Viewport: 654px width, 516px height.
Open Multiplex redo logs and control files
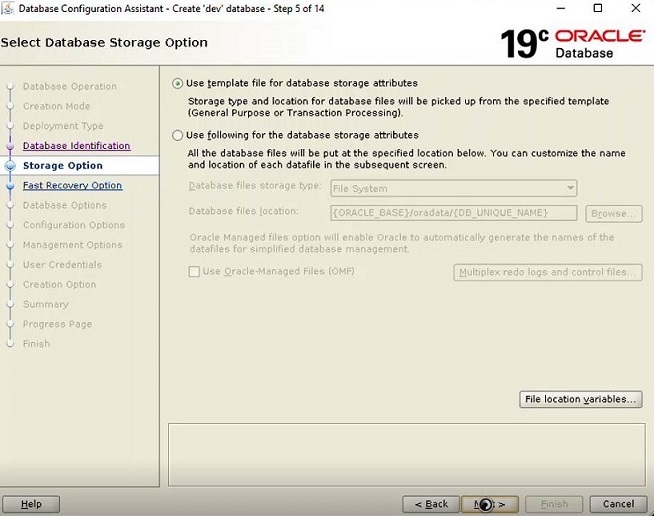coord(548,272)
